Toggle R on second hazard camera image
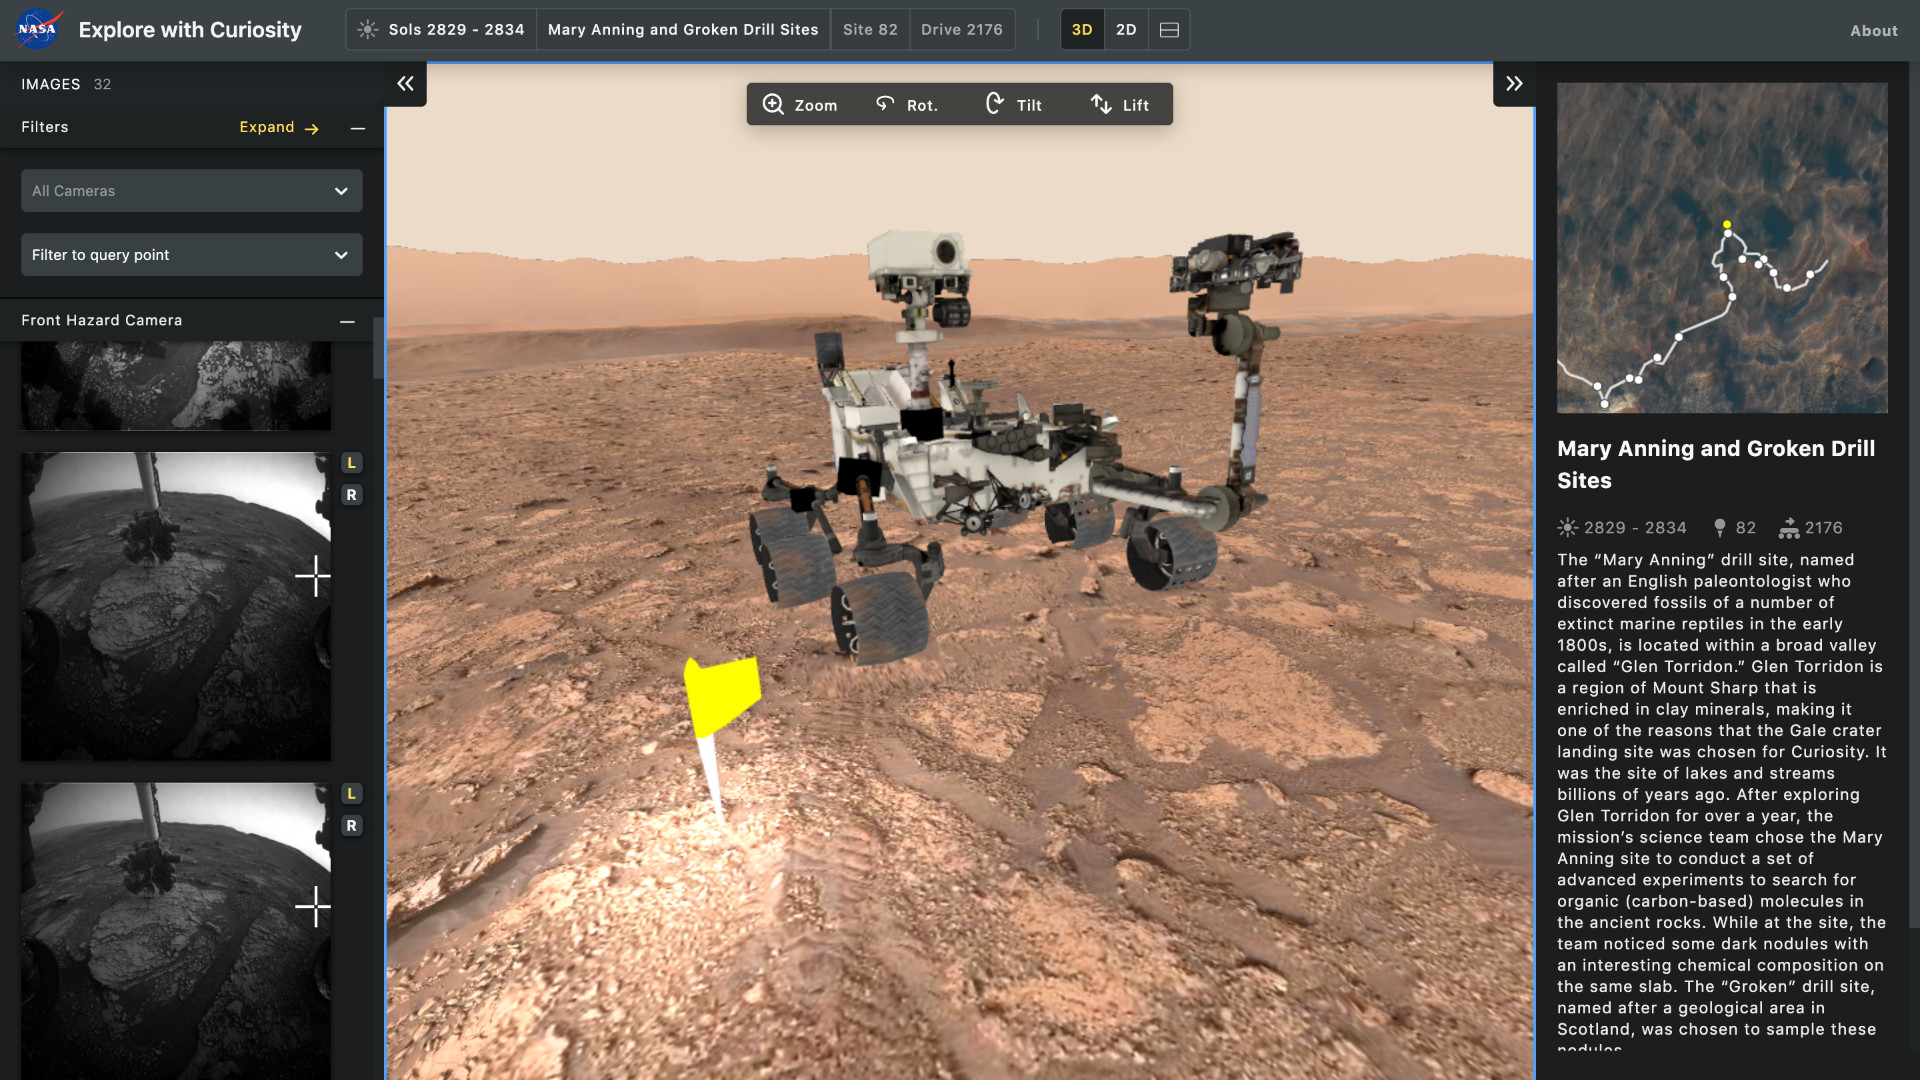 351,495
